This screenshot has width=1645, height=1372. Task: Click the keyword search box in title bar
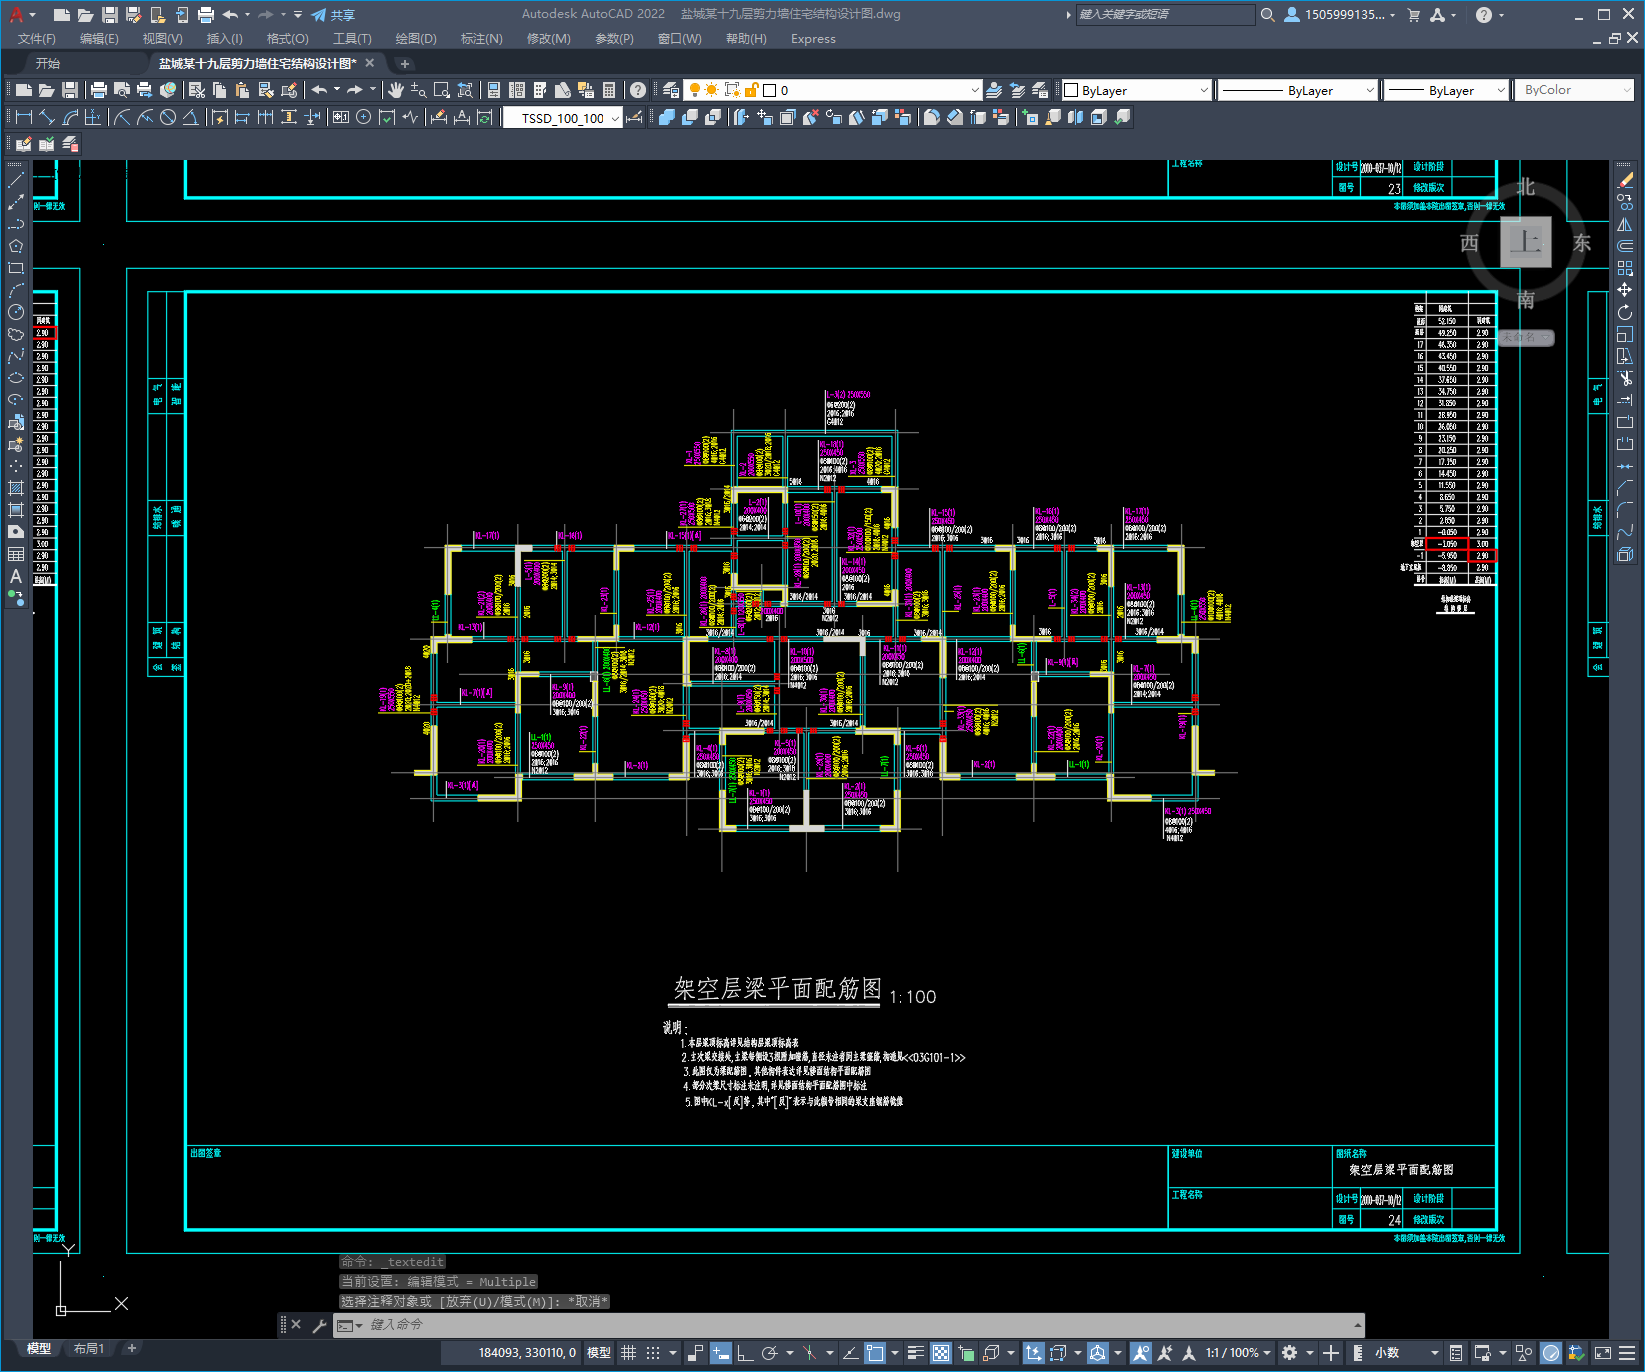pyautogui.click(x=1165, y=15)
